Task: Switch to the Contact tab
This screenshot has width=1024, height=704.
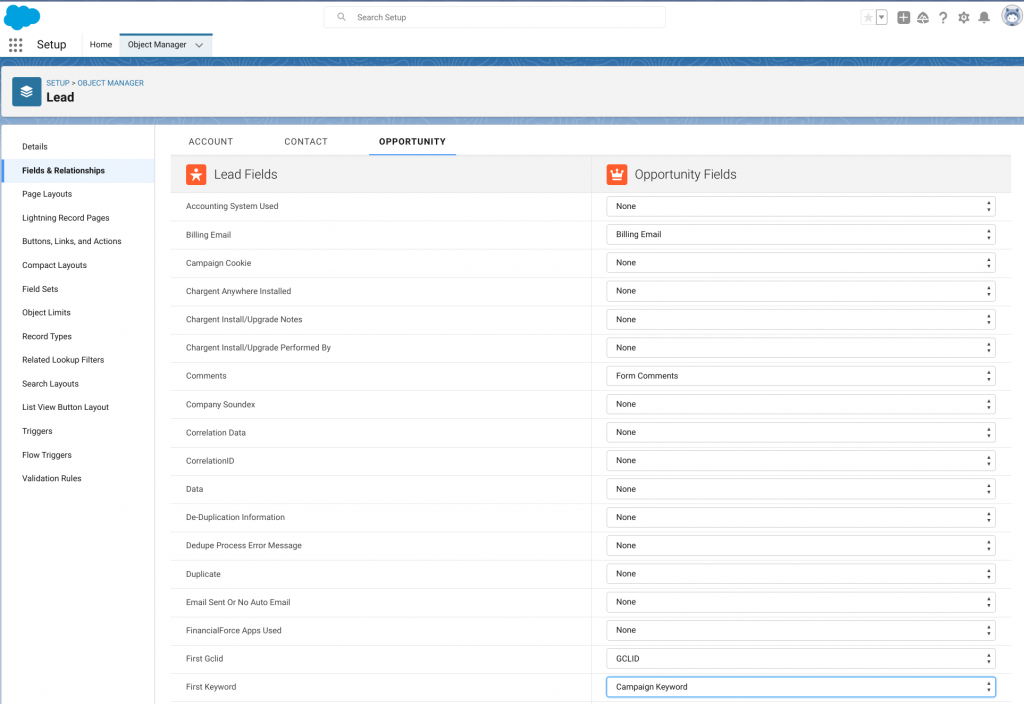Action: click(306, 142)
